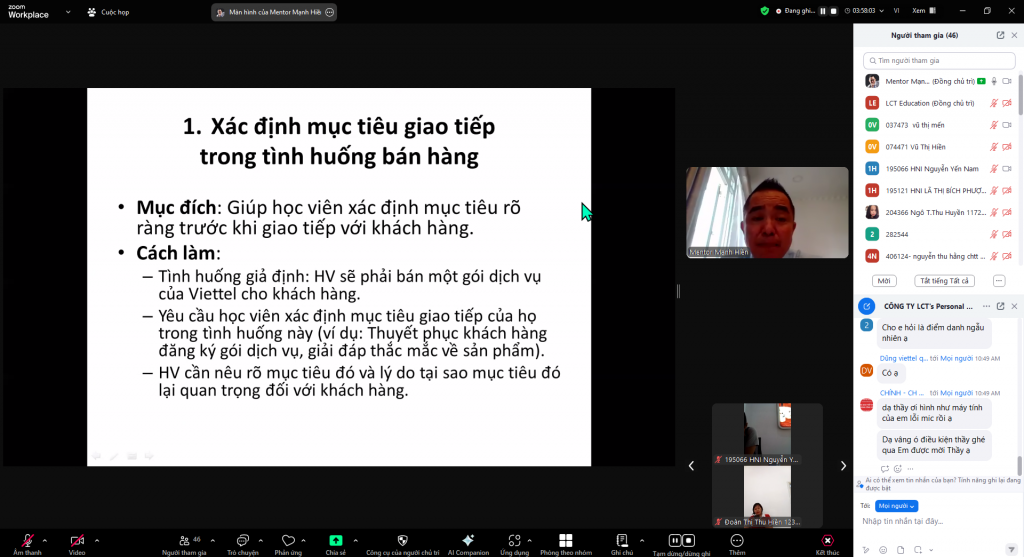Screen dimensions: 1024x557
Task: Turn on camera with Video button
Action: click(77, 541)
